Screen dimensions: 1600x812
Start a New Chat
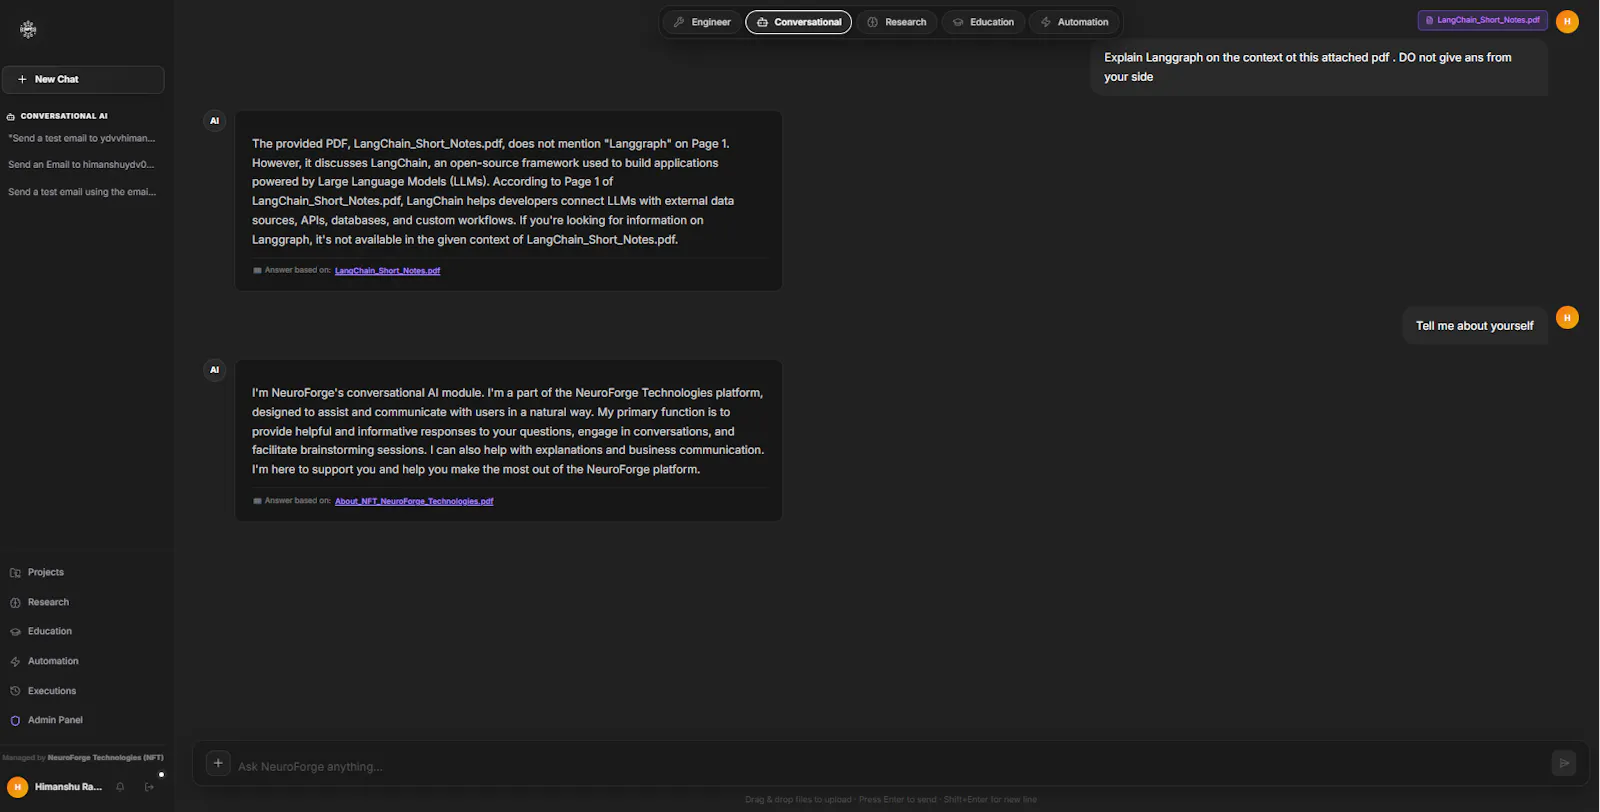(x=83, y=79)
